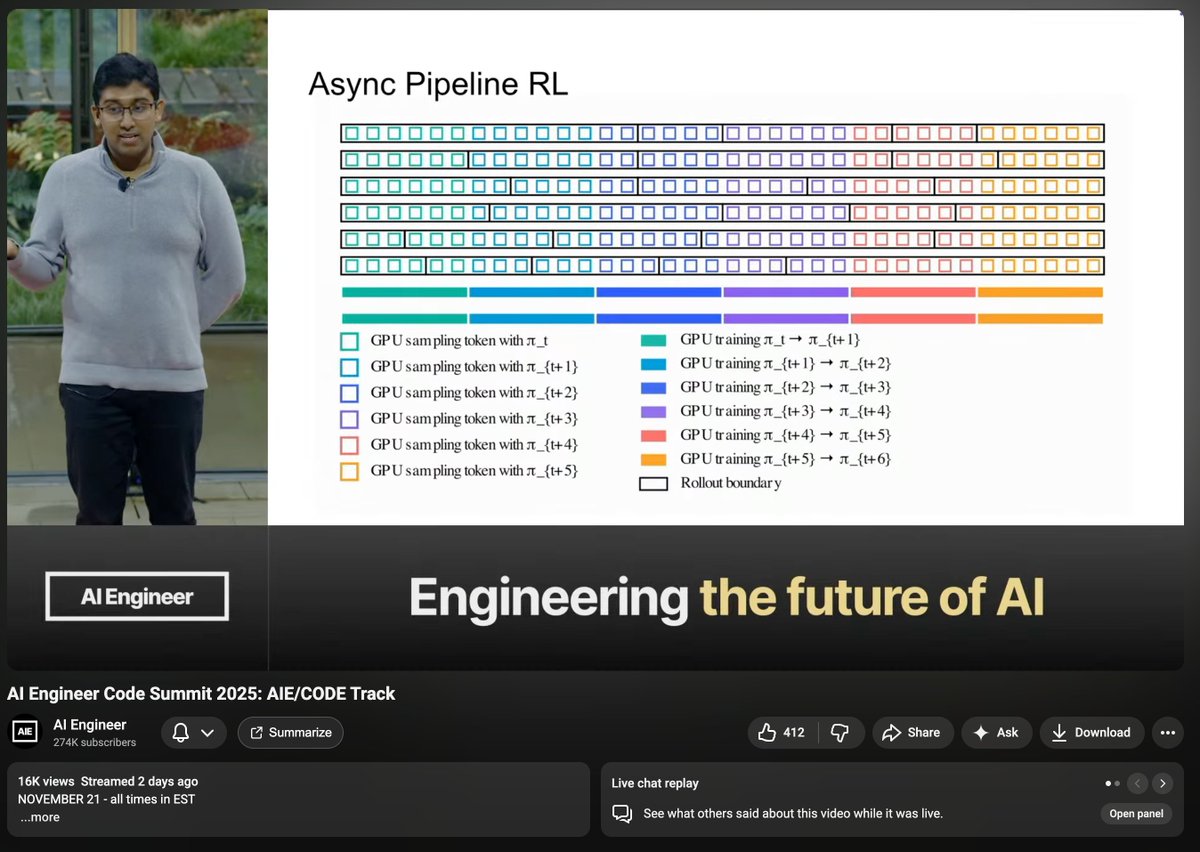Click the Ask sparkle icon
Viewport: 1200px width, 852px height.
click(983, 732)
